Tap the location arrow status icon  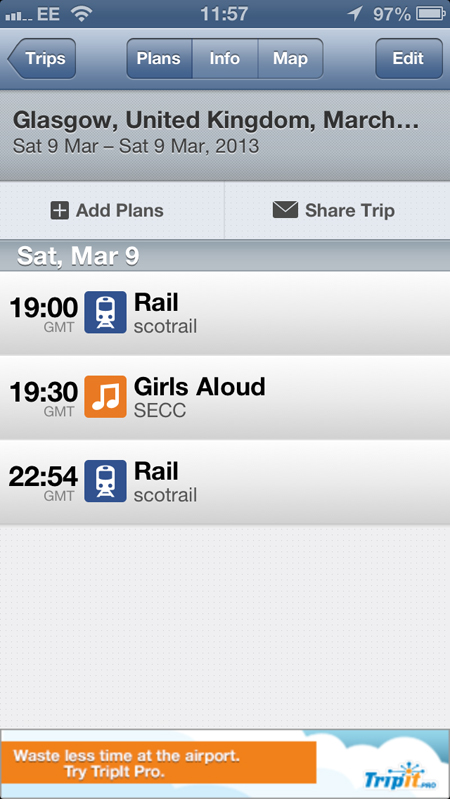pyautogui.click(x=355, y=14)
